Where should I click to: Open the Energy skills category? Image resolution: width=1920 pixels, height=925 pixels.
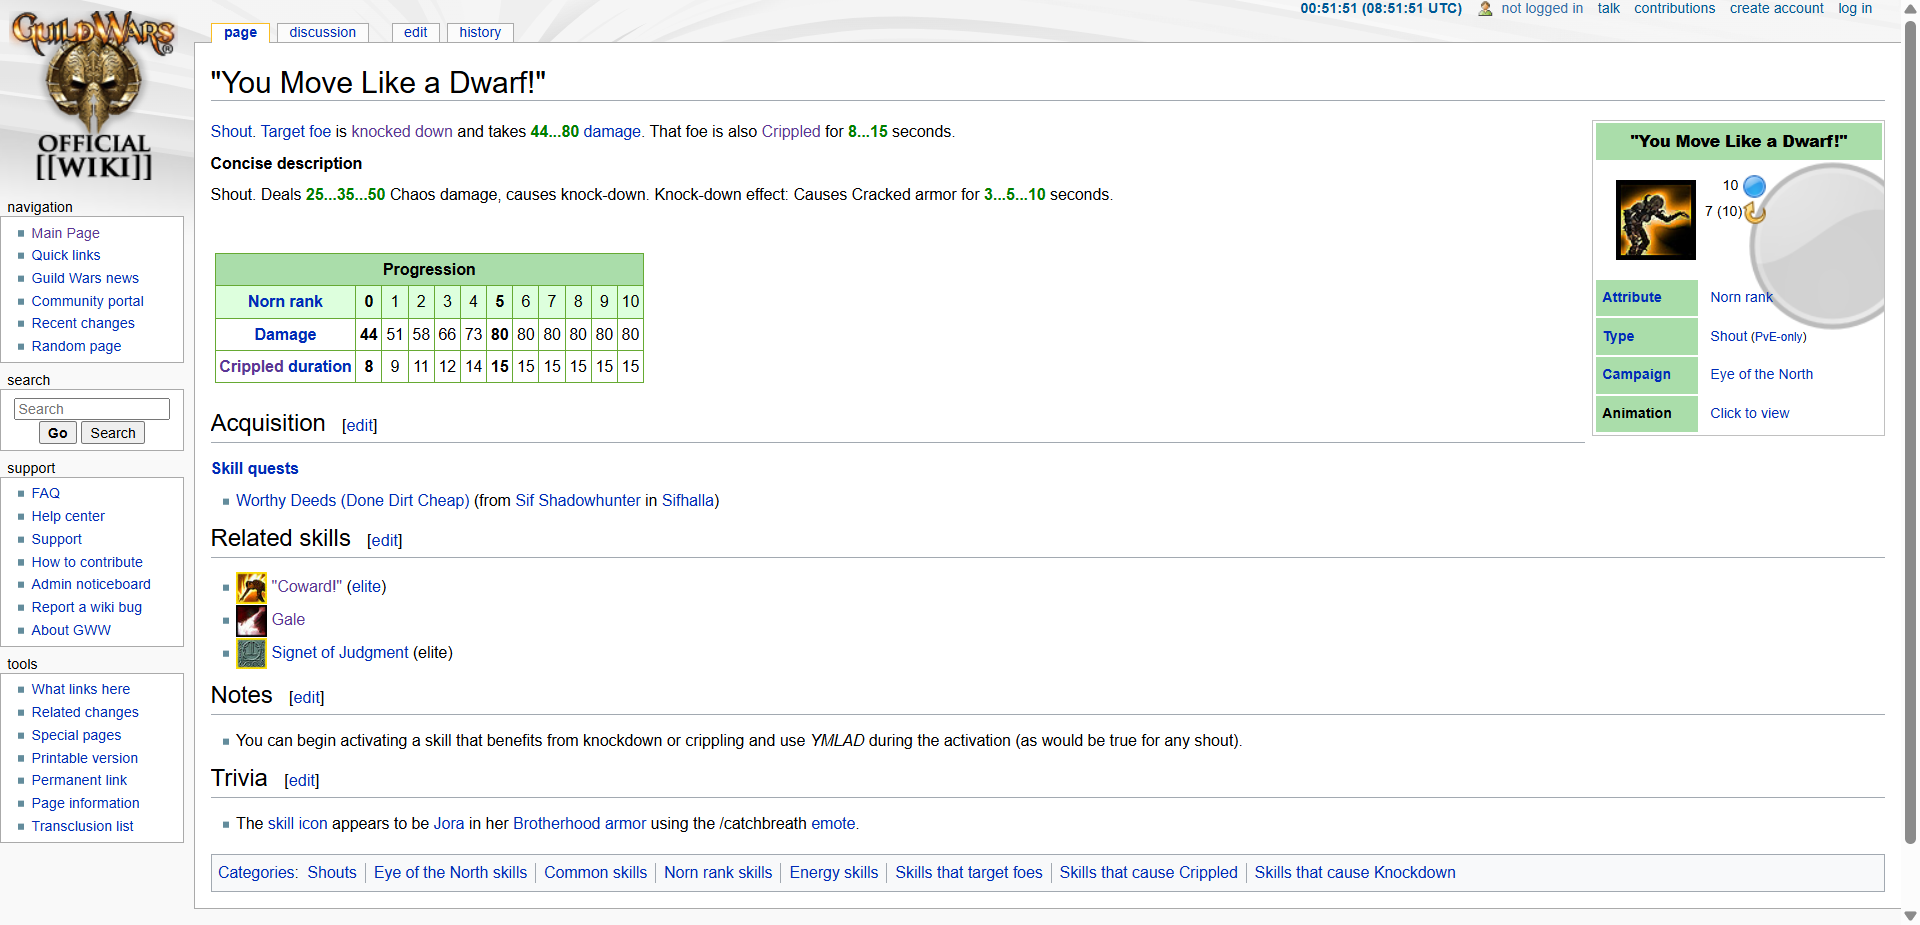point(833,872)
